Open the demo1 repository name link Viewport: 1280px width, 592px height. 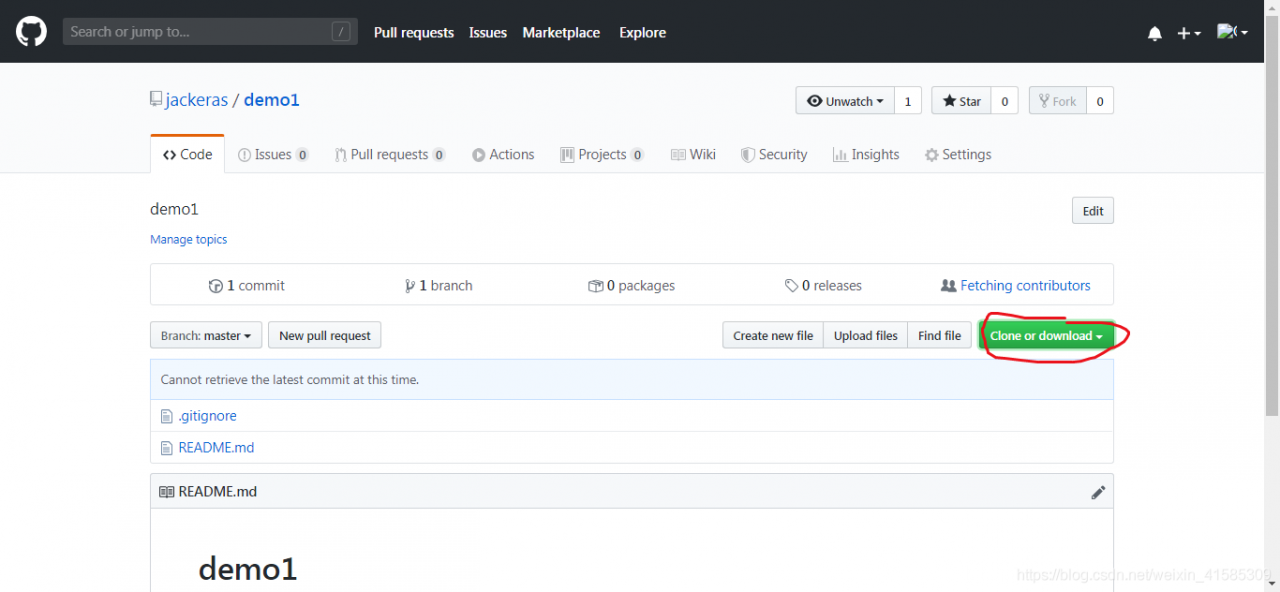[272, 100]
